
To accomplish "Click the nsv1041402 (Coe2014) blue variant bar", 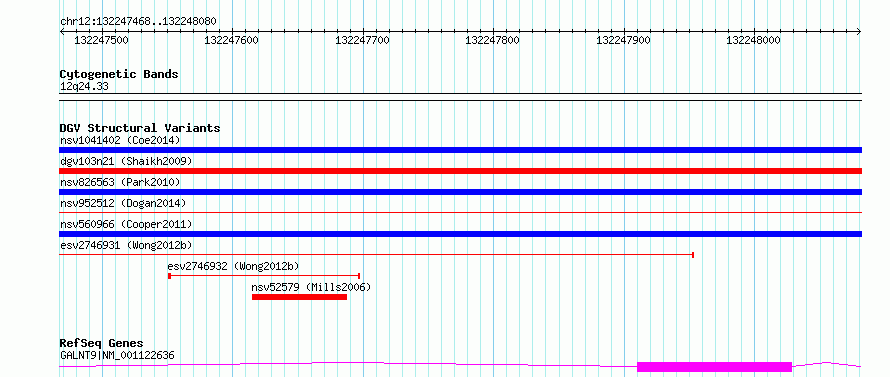I will [x=460, y=150].
